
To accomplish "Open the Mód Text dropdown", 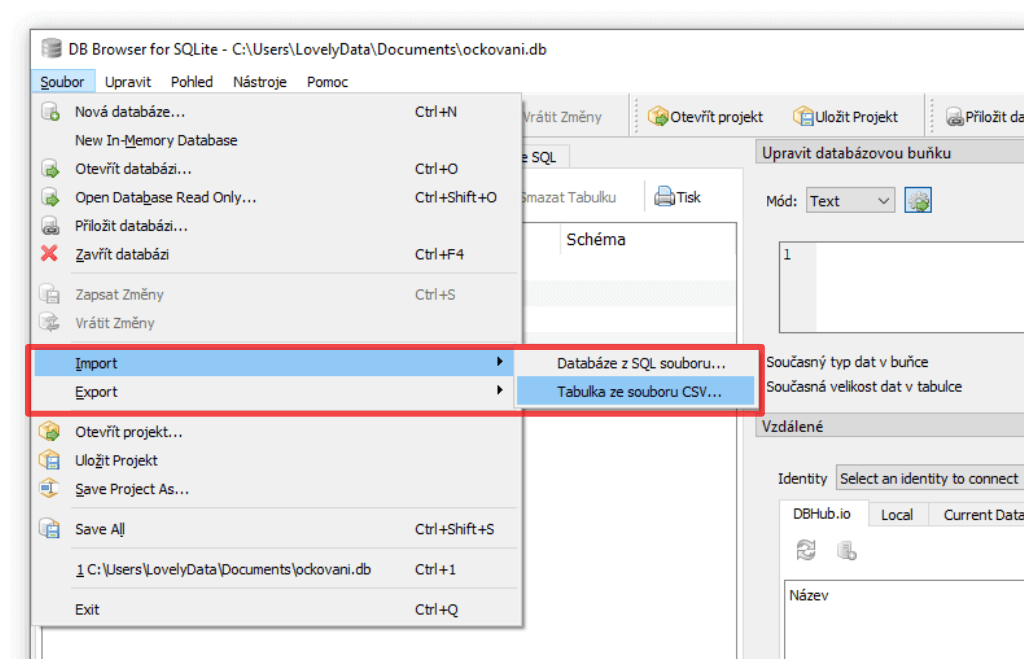I will point(850,201).
